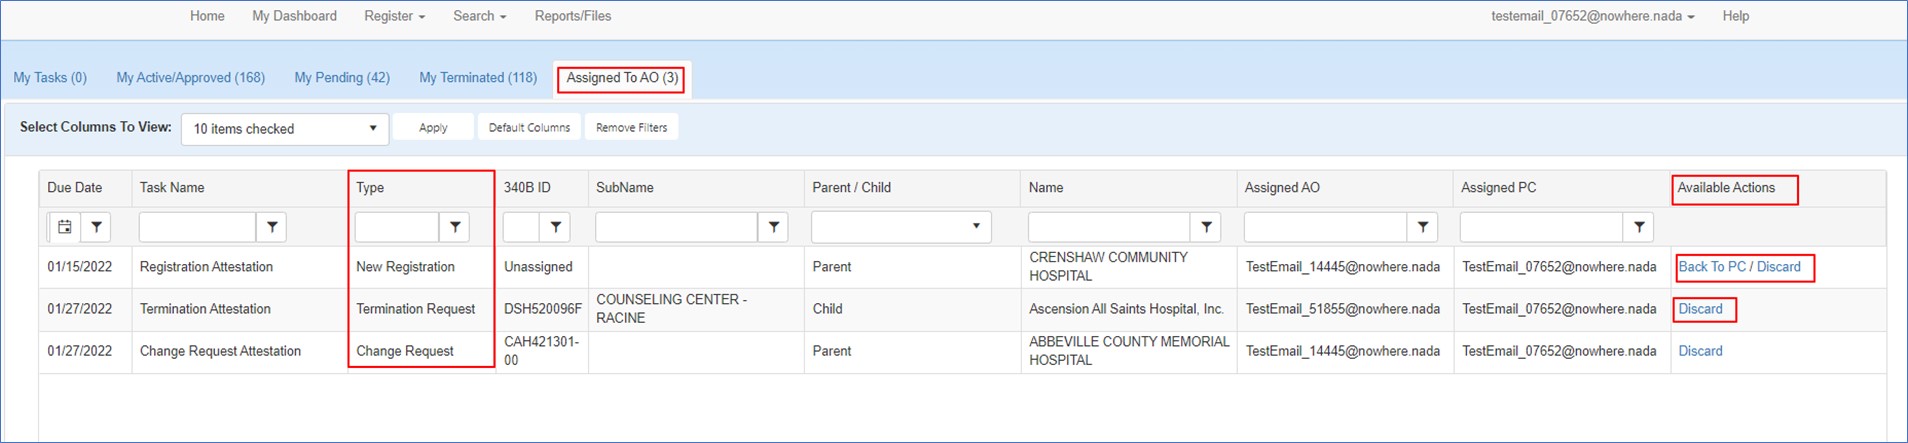Expand the Search menu in navbar
The width and height of the screenshot is (1908, 443).
pos(480,16)
